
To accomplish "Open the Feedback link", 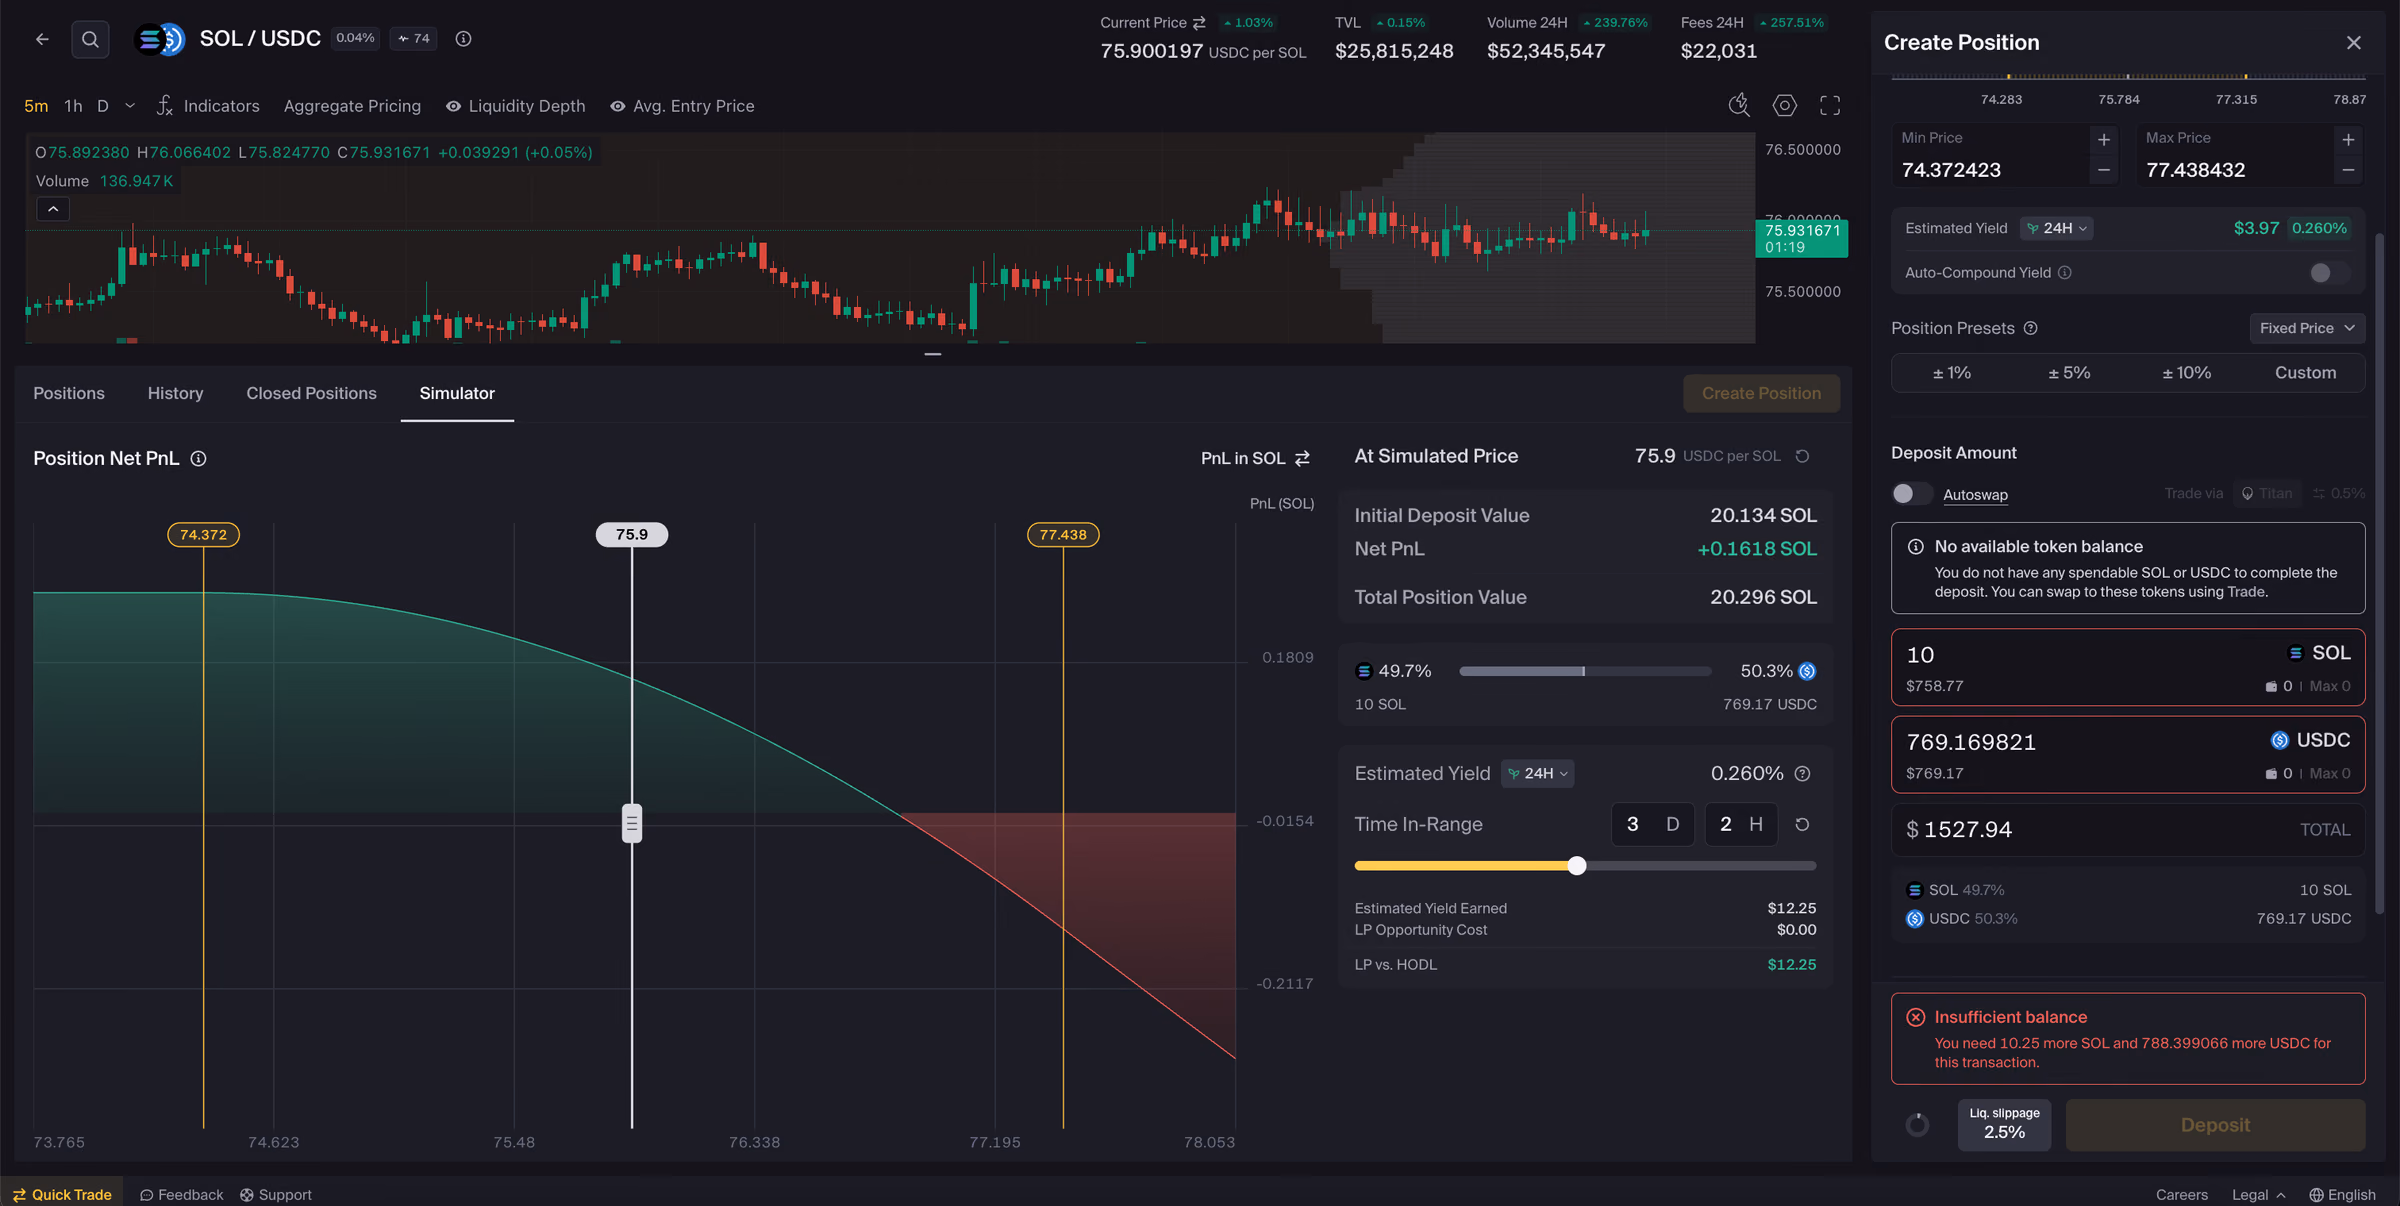I will click(181, 1194).
